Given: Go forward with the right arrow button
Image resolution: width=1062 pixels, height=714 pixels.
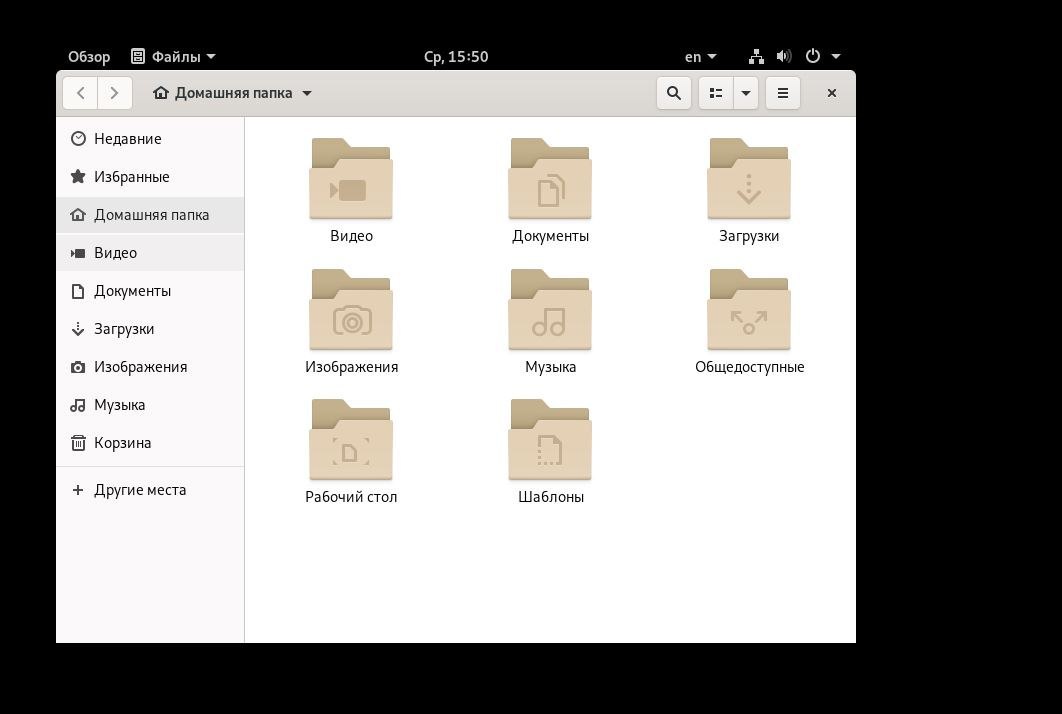Looking at the screenshot, I should 114,93.
